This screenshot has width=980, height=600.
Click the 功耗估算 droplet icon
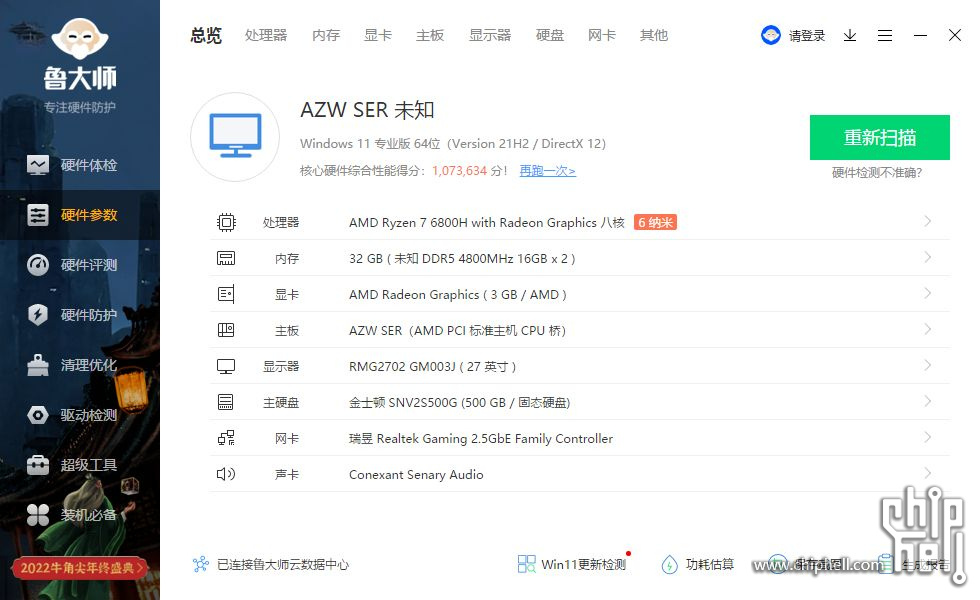click(x=669, y=564)
